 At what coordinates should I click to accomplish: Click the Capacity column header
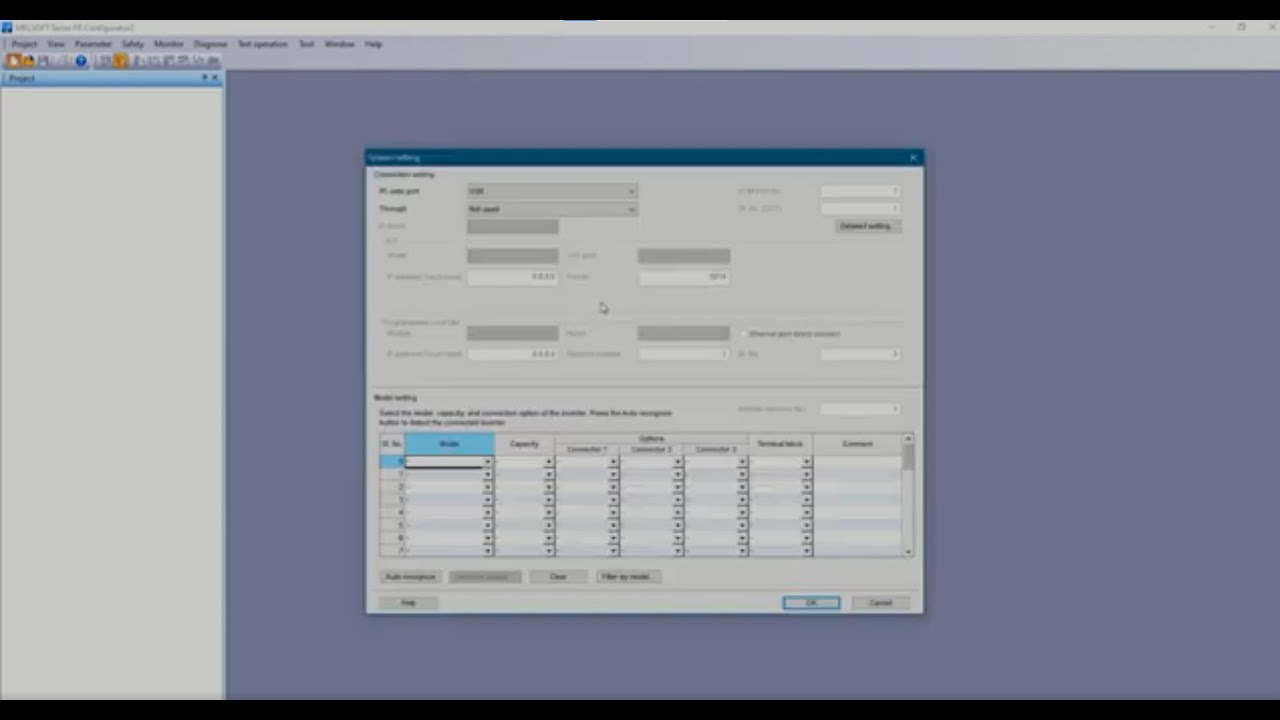524,444
